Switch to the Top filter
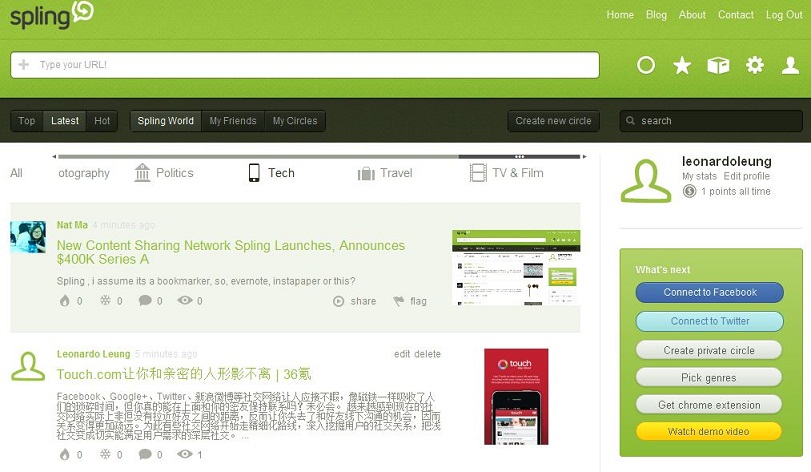The width and height of the screenshot is (811, 472). [27, 121]
